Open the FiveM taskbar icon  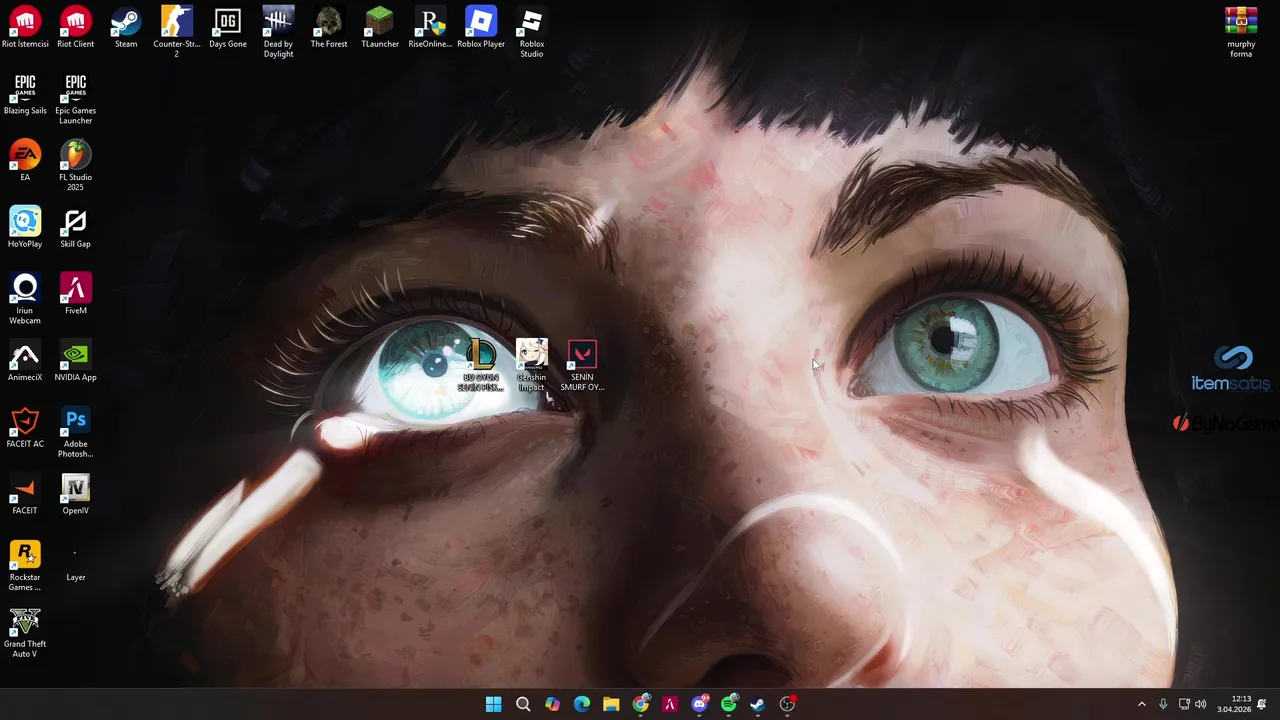(x=670, y=704)
